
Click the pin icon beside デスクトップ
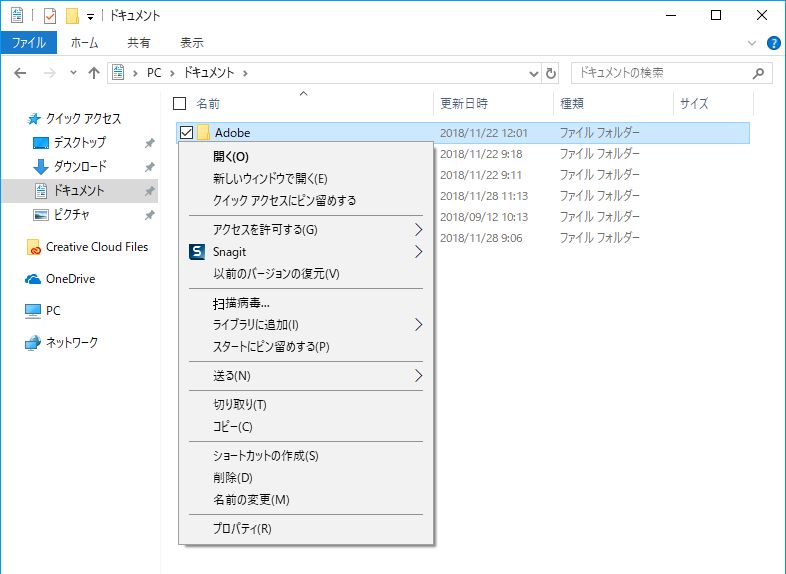tap(149, 143)
